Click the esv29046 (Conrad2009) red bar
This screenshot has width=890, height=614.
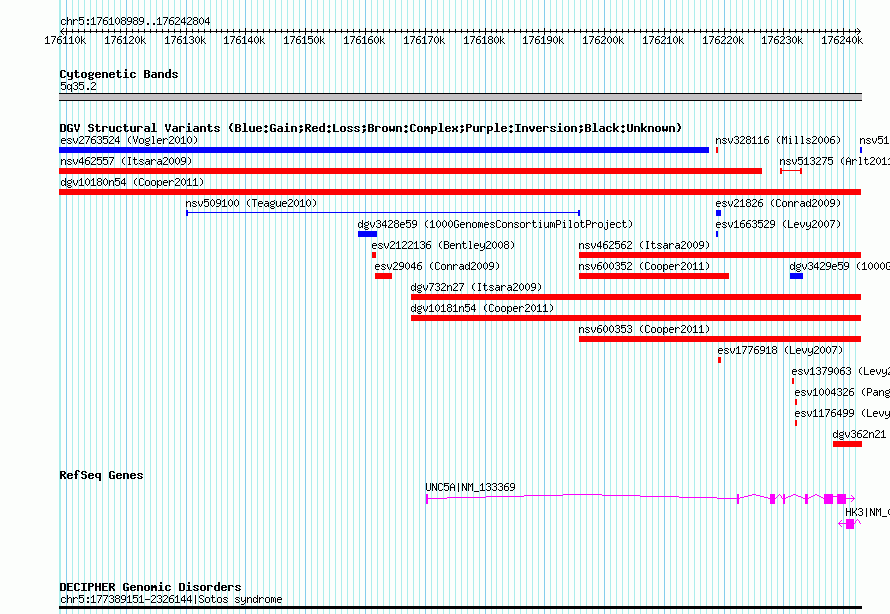pyautogui.click(x=383, y=276)
